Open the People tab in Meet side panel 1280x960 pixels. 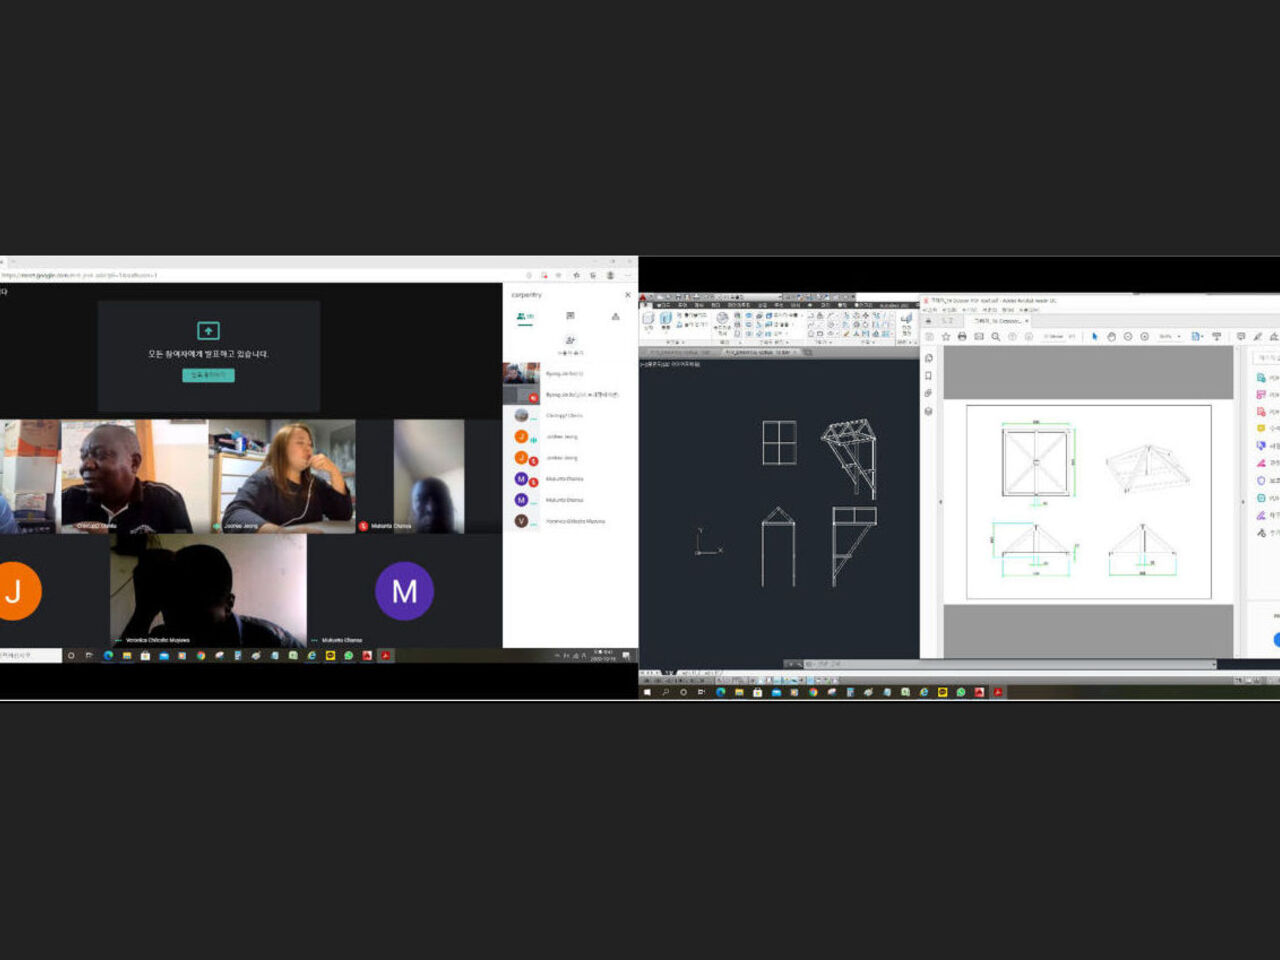(524, 316)
